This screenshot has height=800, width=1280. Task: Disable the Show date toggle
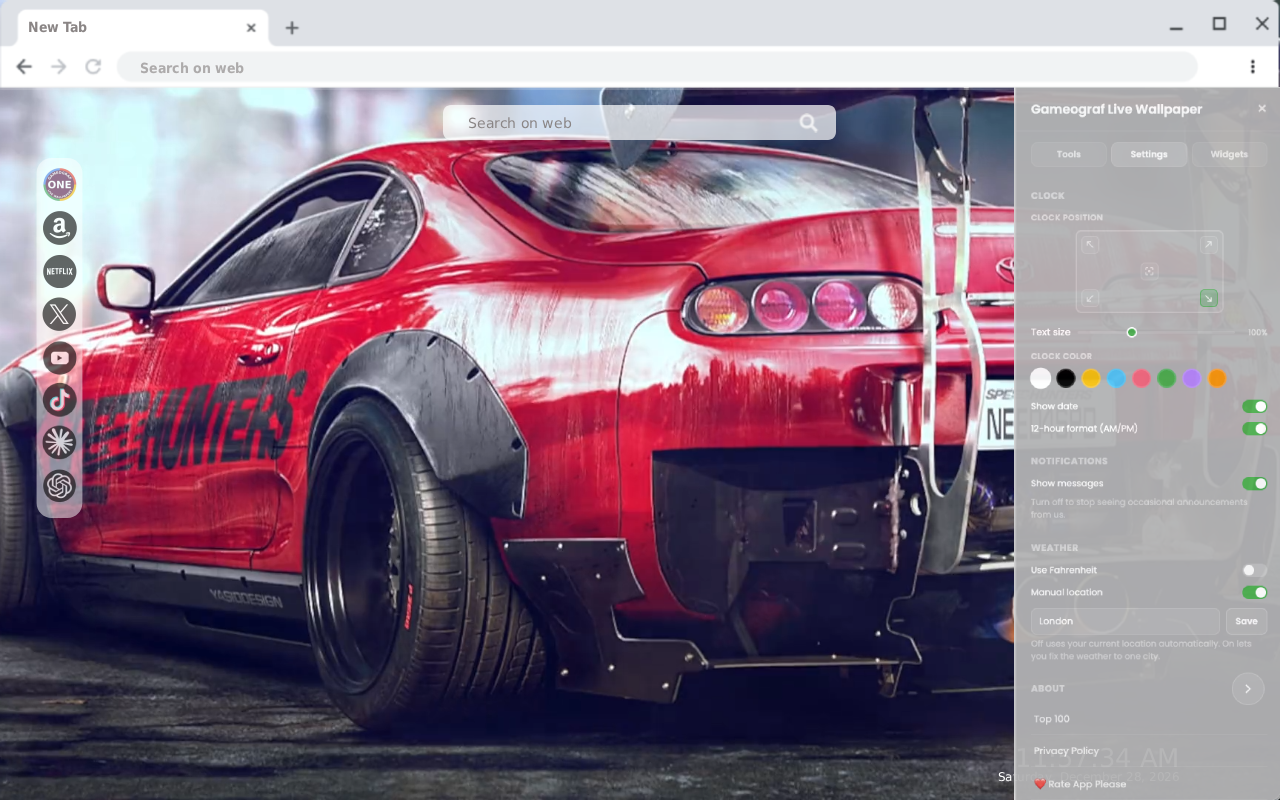(x=1254, y=406)
